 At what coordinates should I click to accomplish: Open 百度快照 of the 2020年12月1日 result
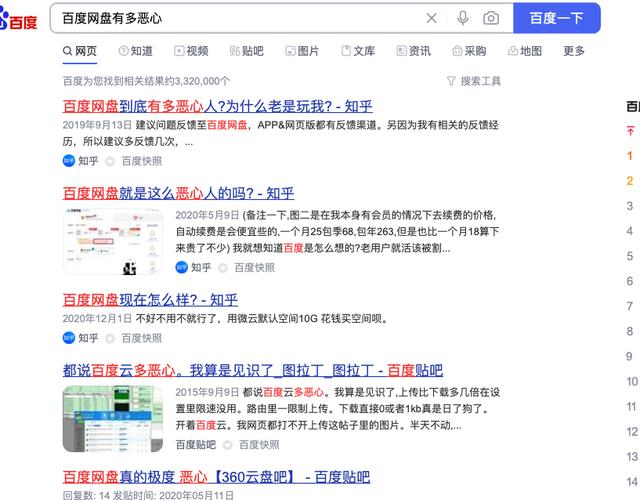[x=142, y=338]
